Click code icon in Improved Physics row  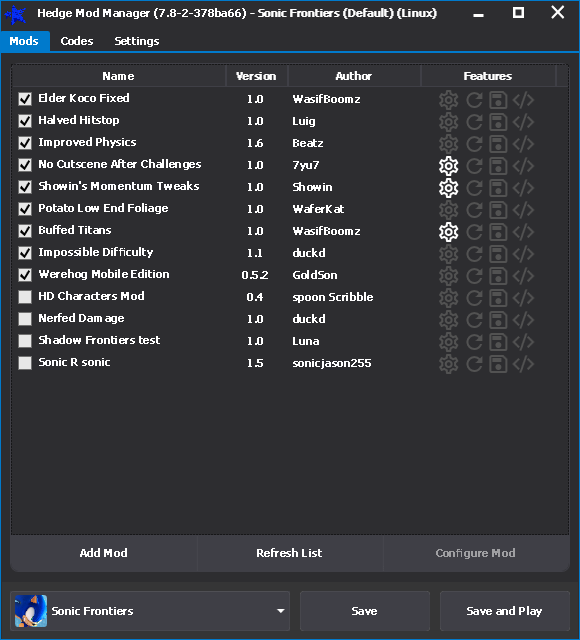click(x=523, y=144)
